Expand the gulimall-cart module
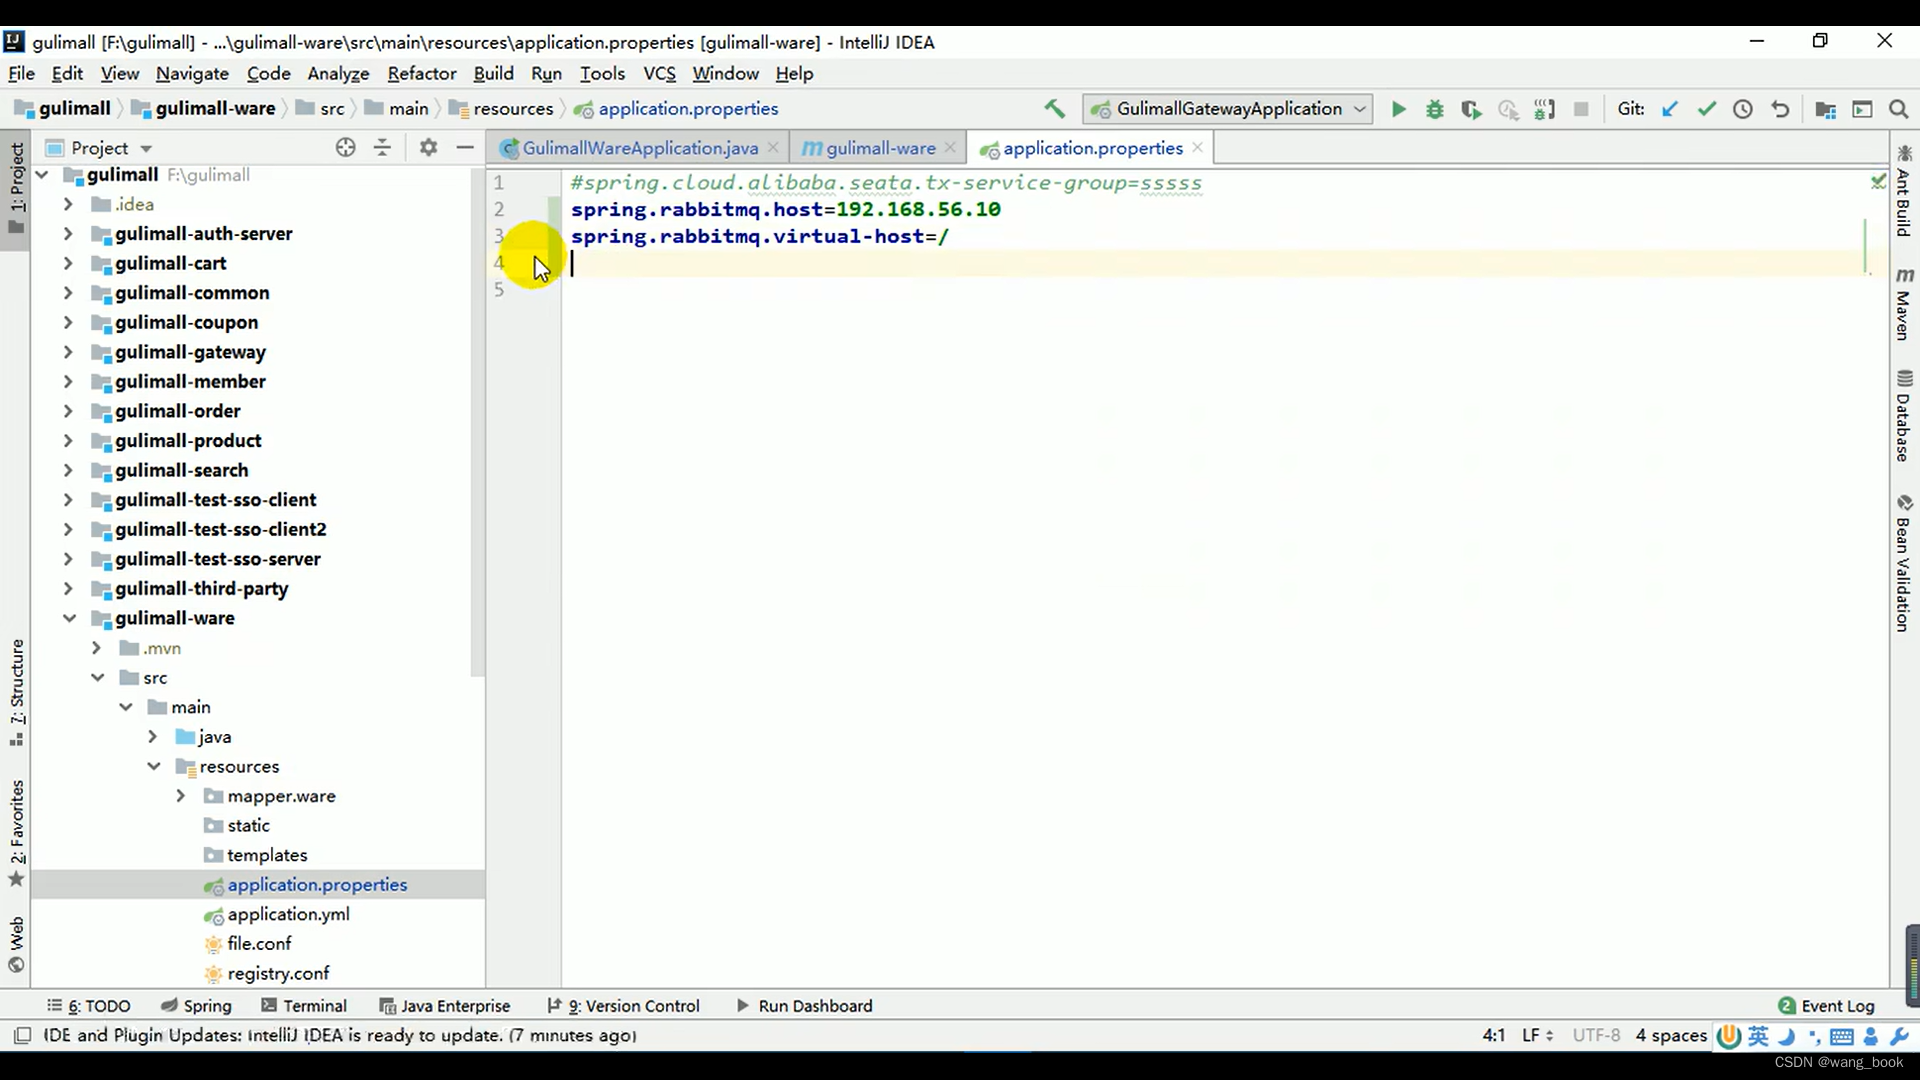This screenshot has height=1080, width=1920. (68, 263)
